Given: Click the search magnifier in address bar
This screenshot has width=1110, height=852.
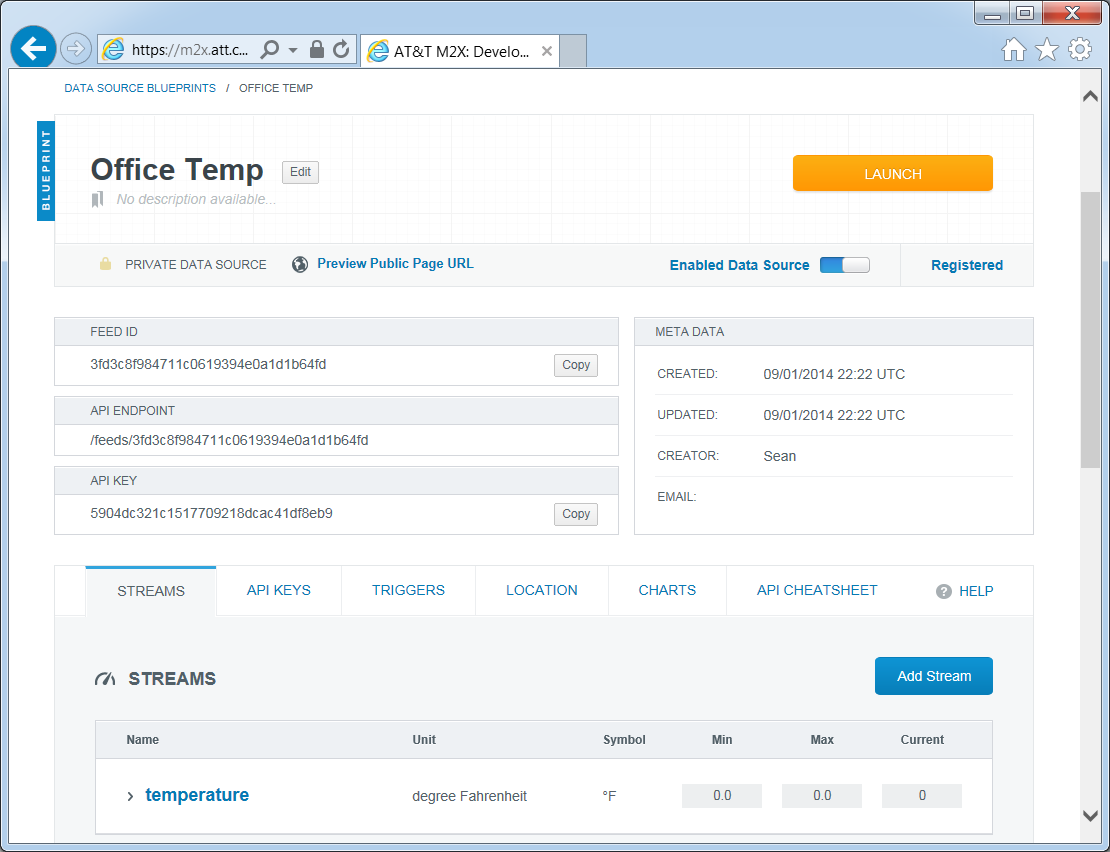Looking at the screenshot, I should (269, 49).
